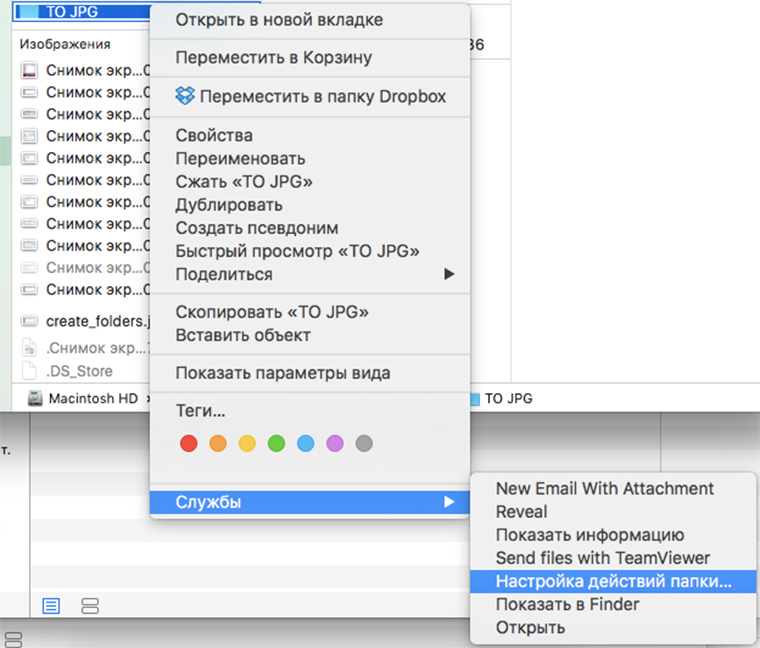This screenshot has width=760, height=648.
Task: Select the gray tag color
Action: coord(364,443)
